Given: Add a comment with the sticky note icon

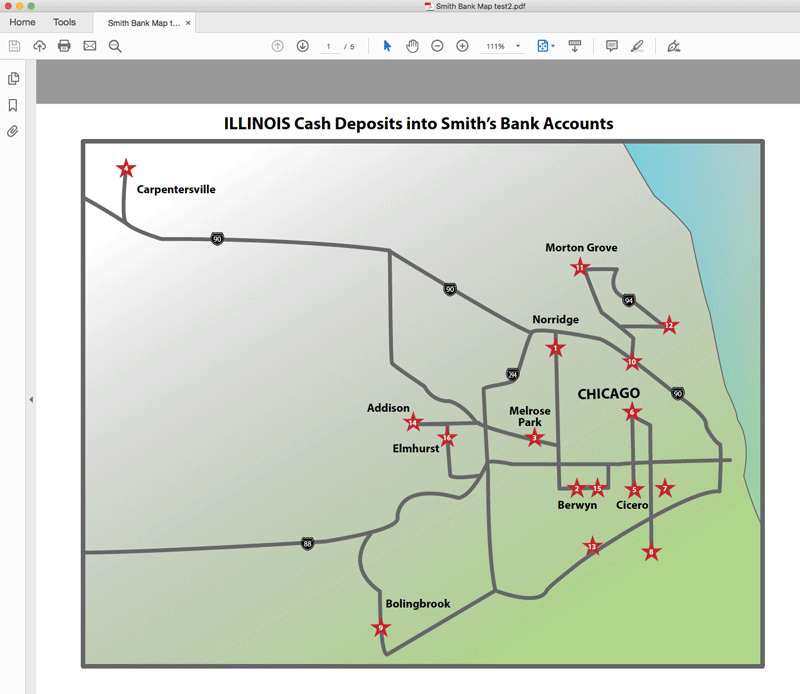Looking at the screenshot, I should pos(612,46).
